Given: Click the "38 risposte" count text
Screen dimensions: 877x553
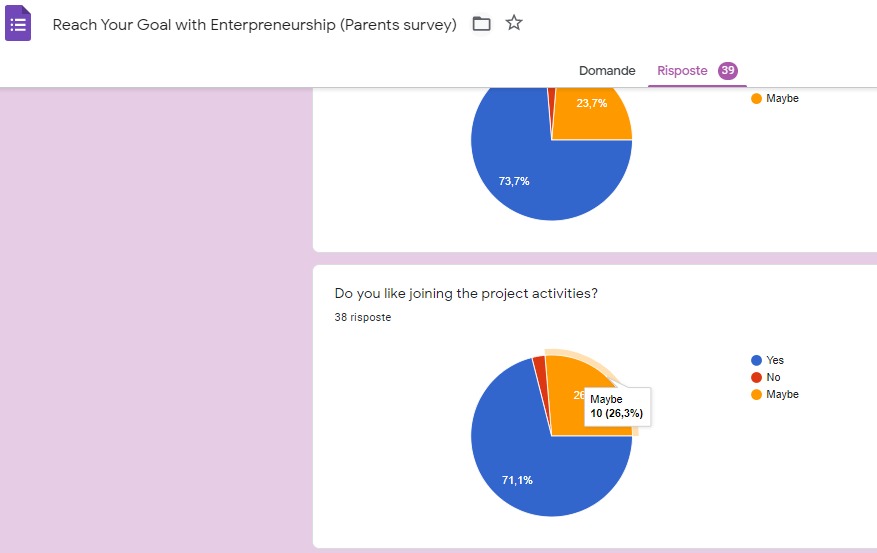Looking at the screenshot, I should click(x=362, y=317).
